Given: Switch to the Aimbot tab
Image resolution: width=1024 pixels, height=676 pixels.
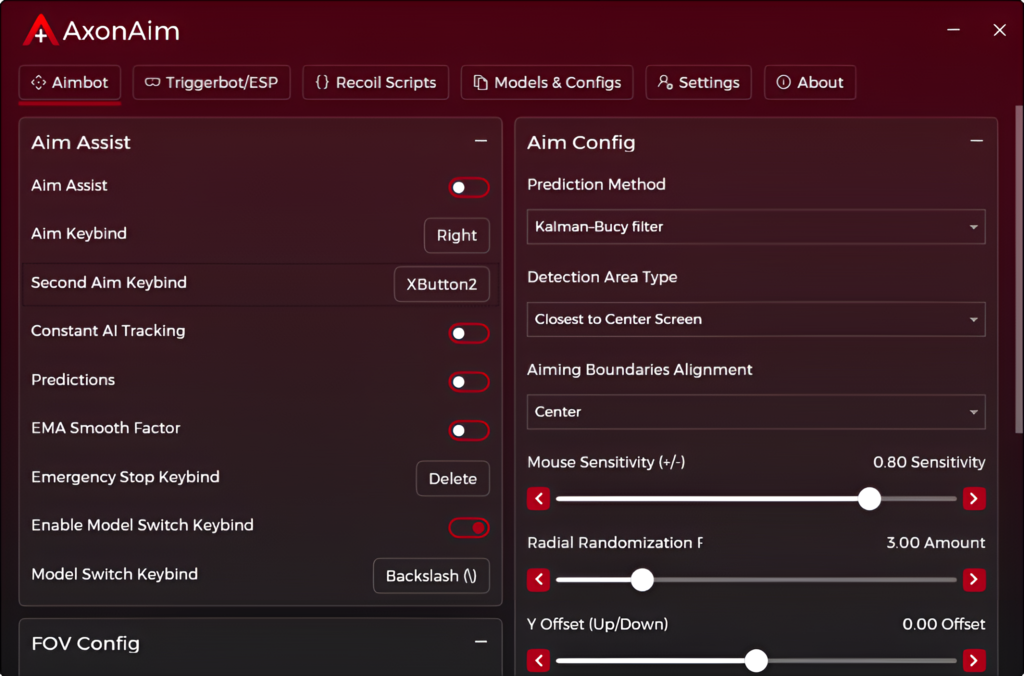Looking at the screenshot, I should [x=70, y=82].
